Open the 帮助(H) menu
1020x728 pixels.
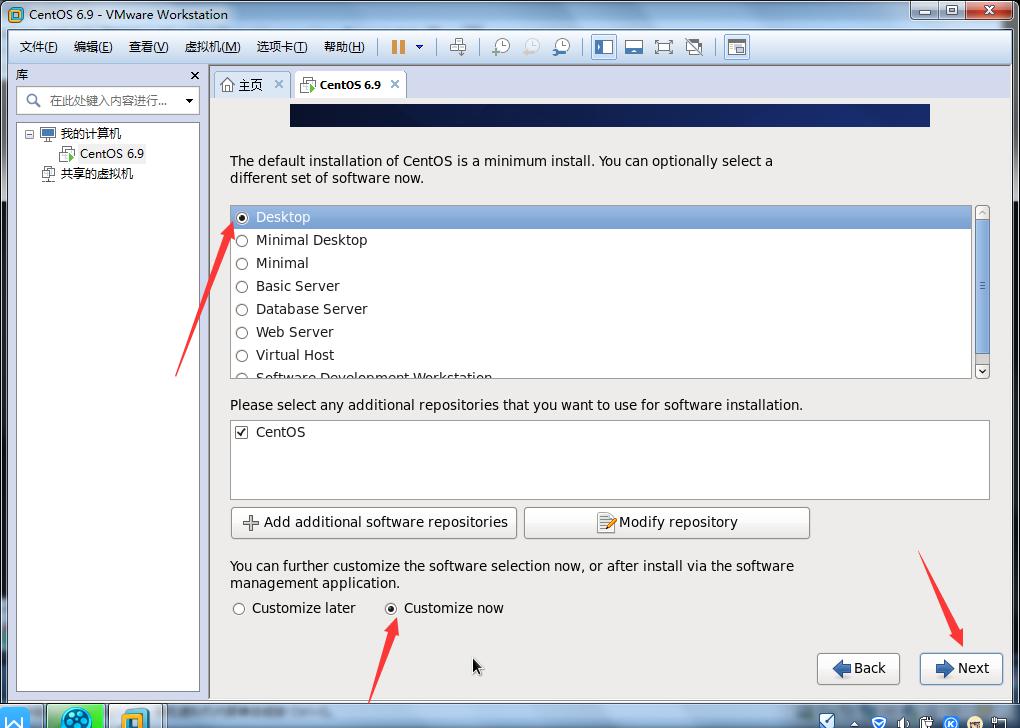point(344,47)
